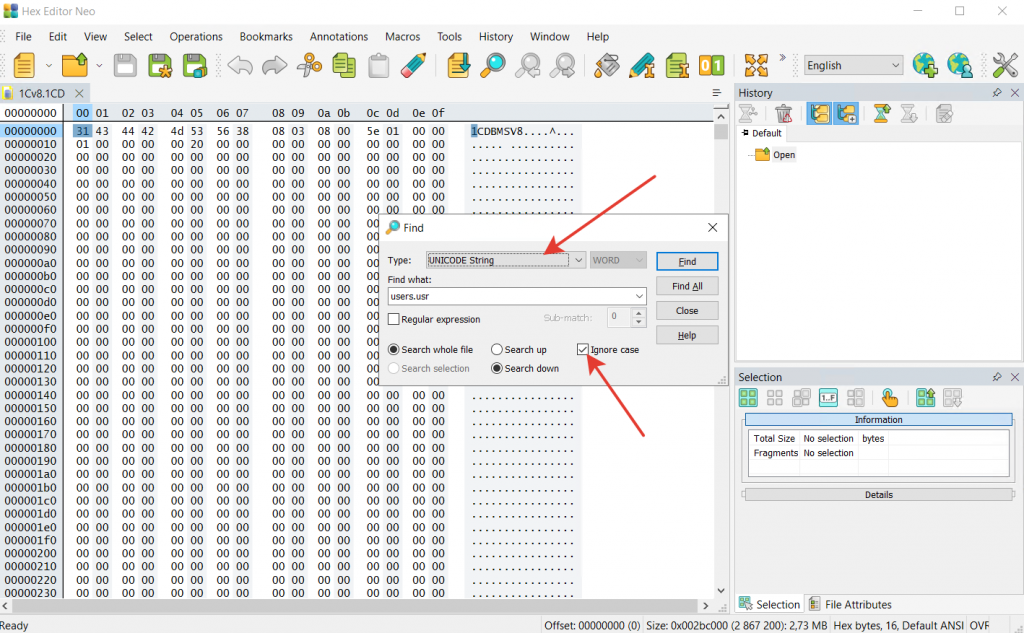Image resolution: width=1024 pixels, height=633 pixels.
Task: Click the wrench and screwdriver settings icon
Action: pyautogui.click(x=1004, y=65)
